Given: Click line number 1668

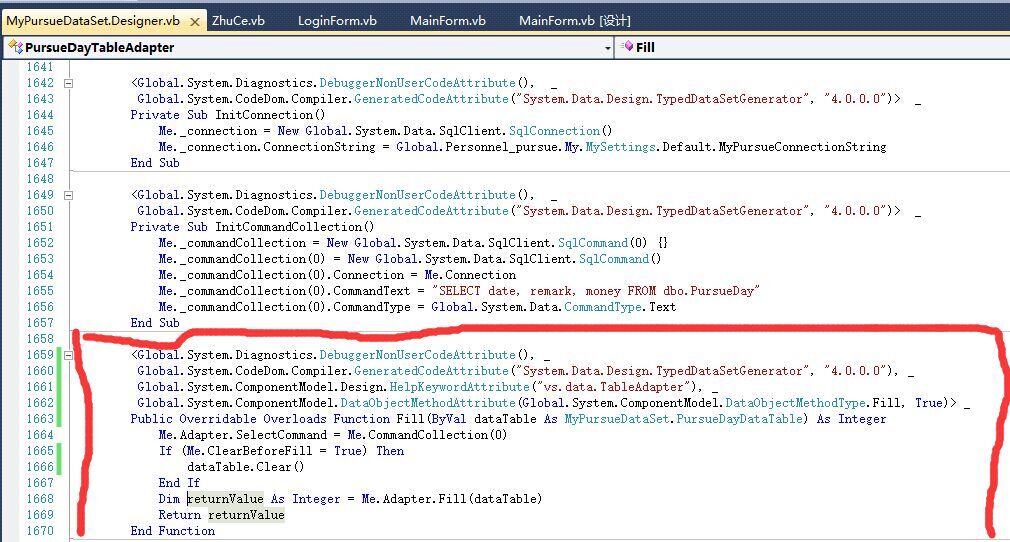Looking at the screenshot, I should pyautogui.click(x=40, y=499).
